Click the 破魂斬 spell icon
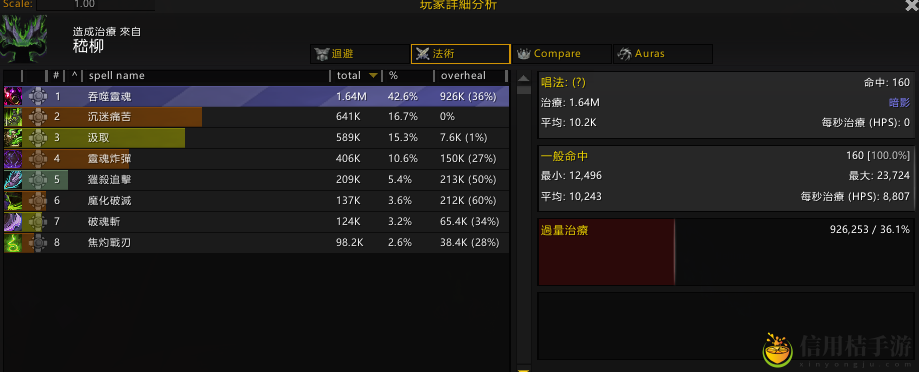This screenshot has width=919, height=372. point(13,222)
